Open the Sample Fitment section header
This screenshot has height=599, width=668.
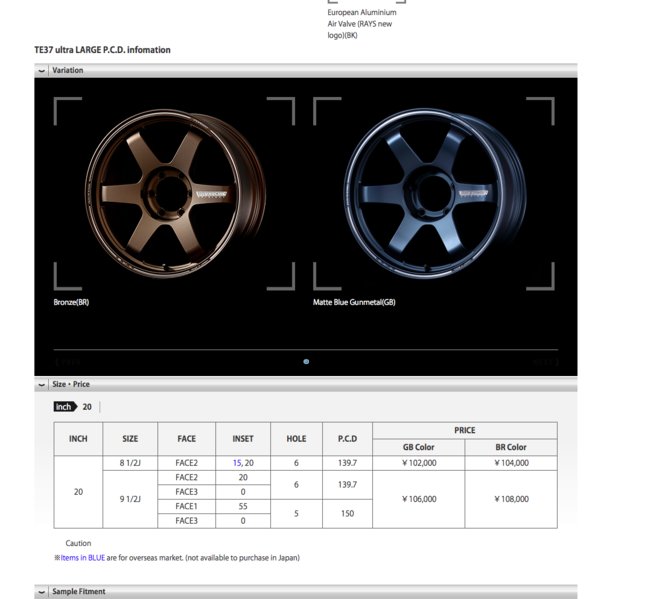pyautogui.click(x=306, y=592)
